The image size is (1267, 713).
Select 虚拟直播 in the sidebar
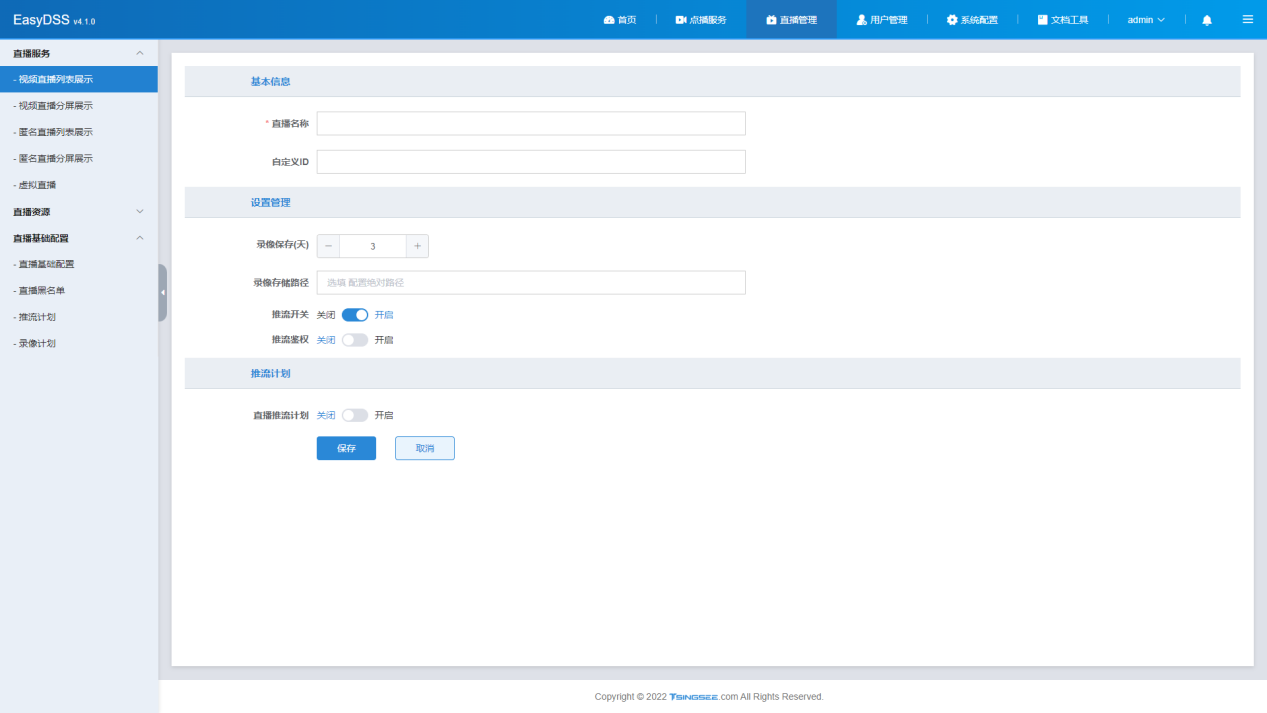38,185
